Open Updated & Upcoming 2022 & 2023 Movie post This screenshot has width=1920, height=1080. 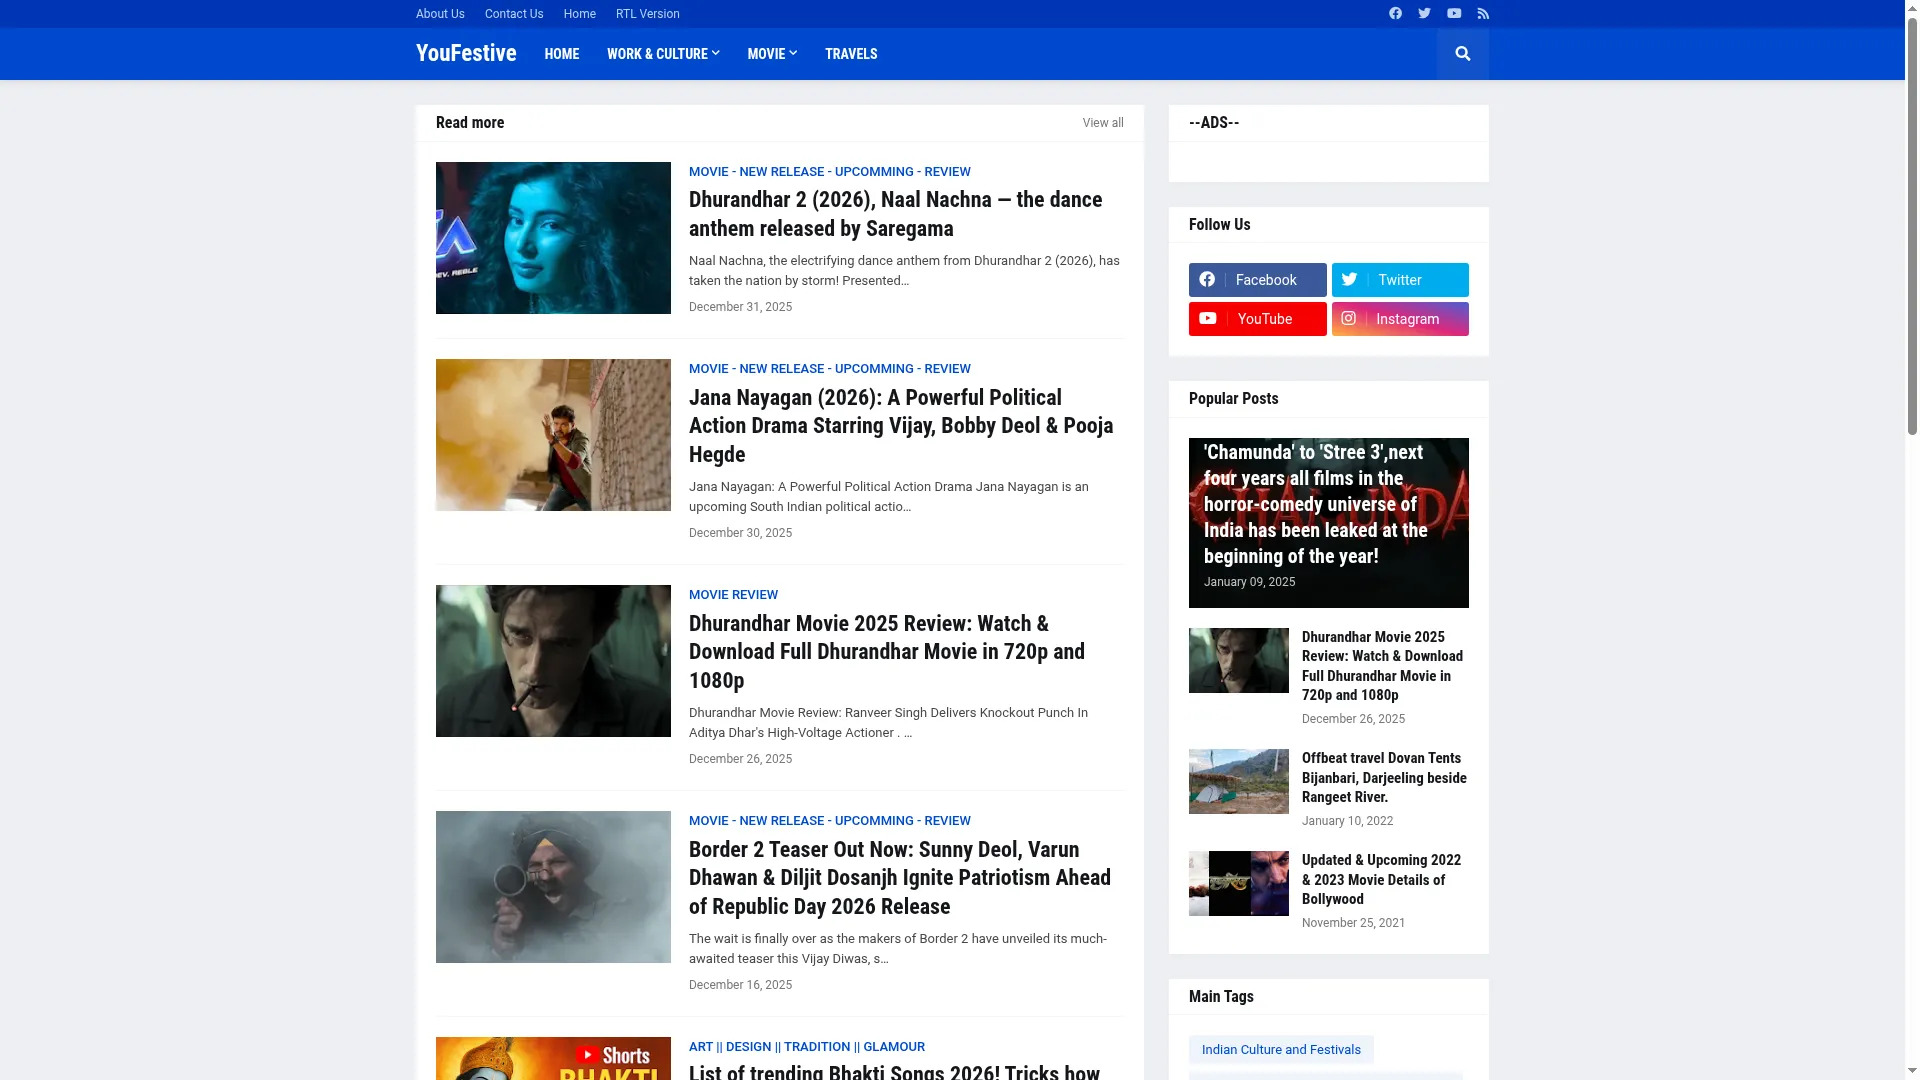[1381, 880]
